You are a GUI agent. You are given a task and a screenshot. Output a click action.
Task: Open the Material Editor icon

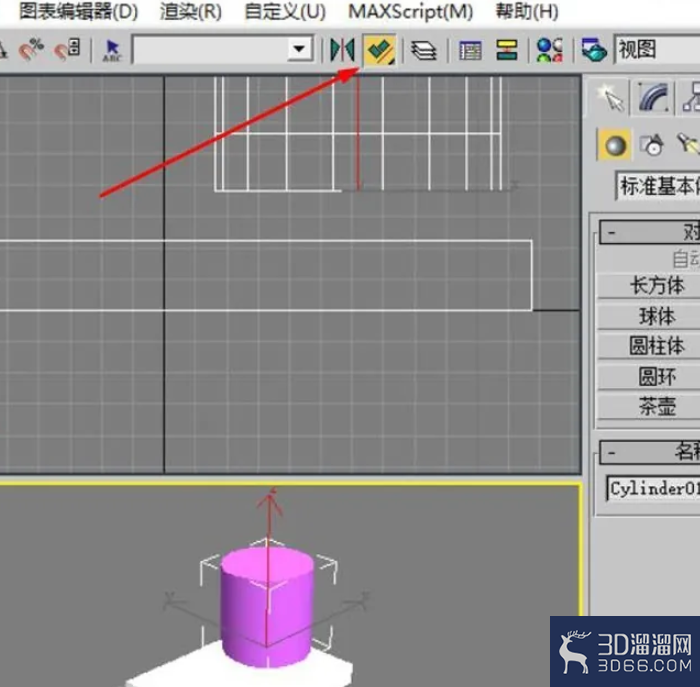pos(550,50)
